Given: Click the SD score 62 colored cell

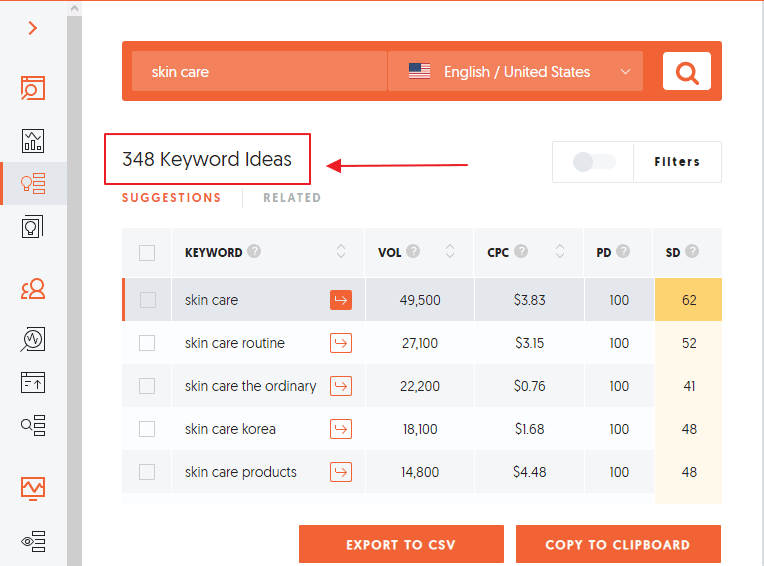Looking at the screenshot, I should pyautogui.click(x=688, y=300).
